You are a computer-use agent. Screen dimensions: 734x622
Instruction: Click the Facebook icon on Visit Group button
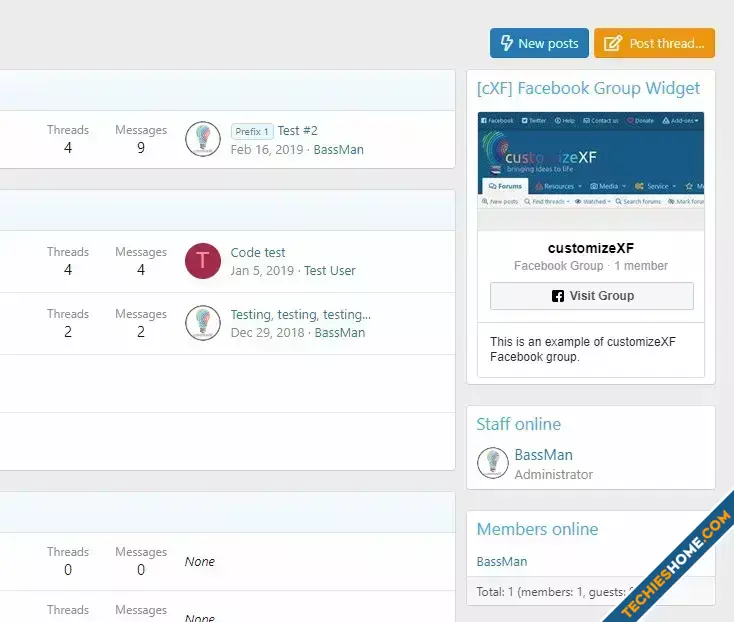point(558,296)
